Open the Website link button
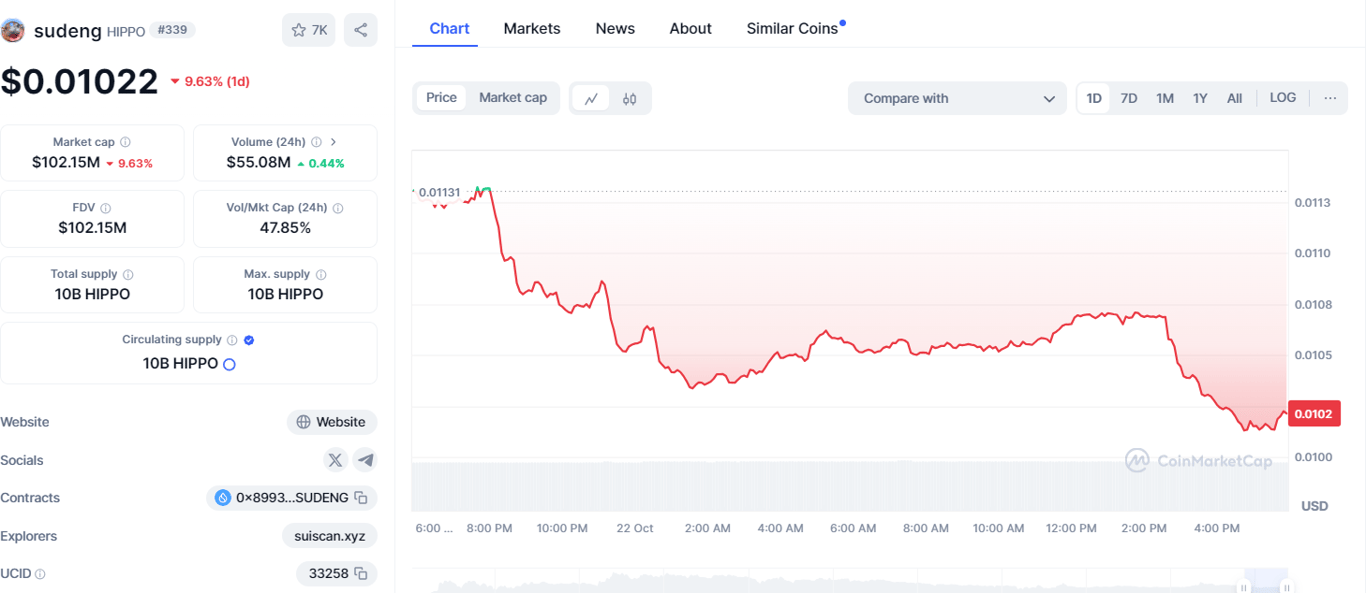This screenshot has width=1366, height=593. 332,422
